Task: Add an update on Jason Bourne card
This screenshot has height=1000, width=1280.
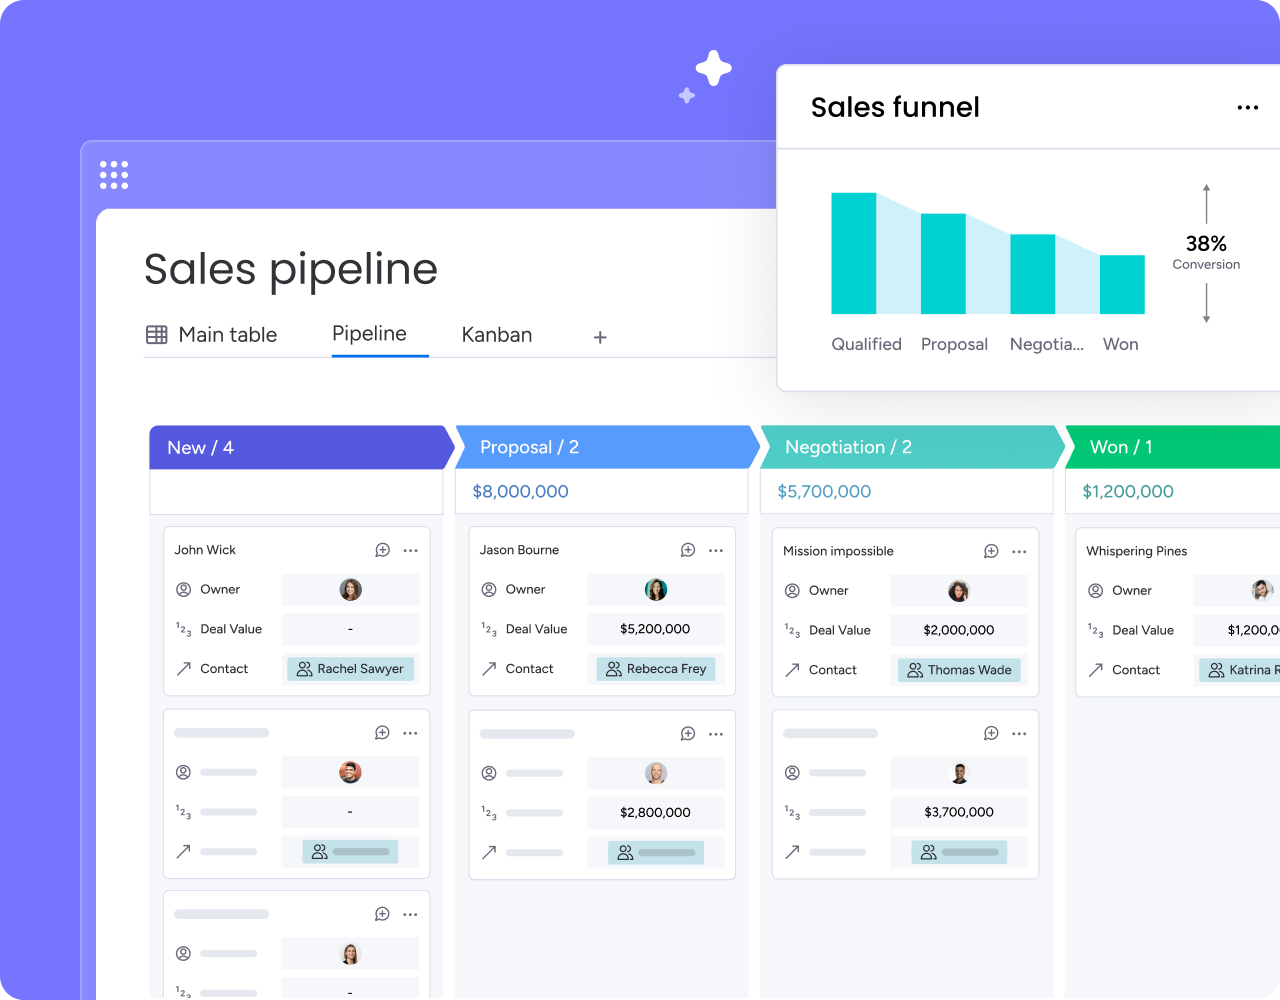Action: [x=688, y=550]
